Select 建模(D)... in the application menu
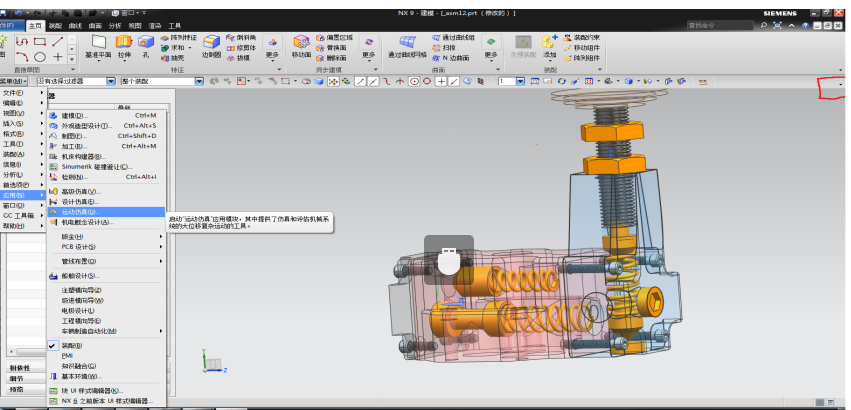Viewport: 851px width, 410px height. click(106, 115)
